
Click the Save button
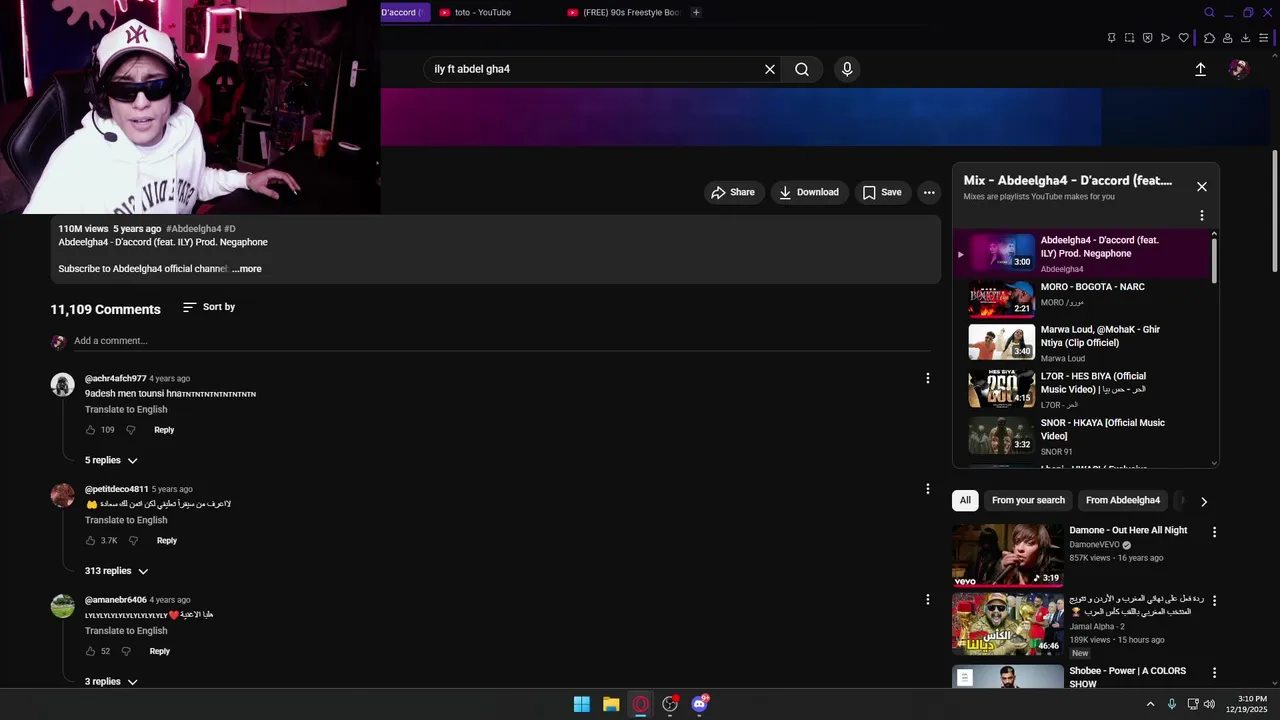[x=882, y=192]
